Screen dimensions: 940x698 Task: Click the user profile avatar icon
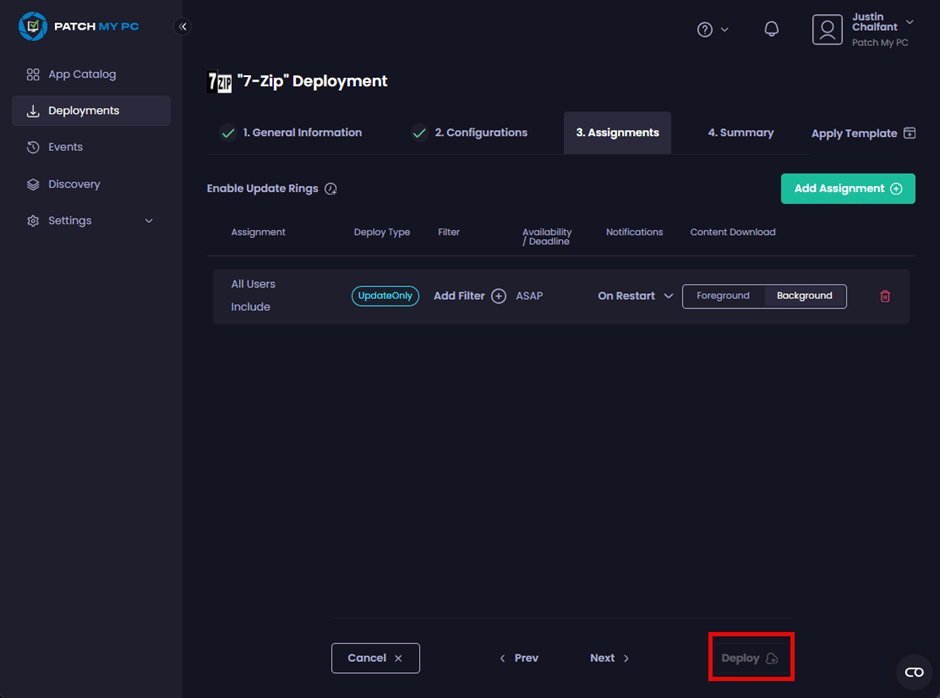[827, 29]
